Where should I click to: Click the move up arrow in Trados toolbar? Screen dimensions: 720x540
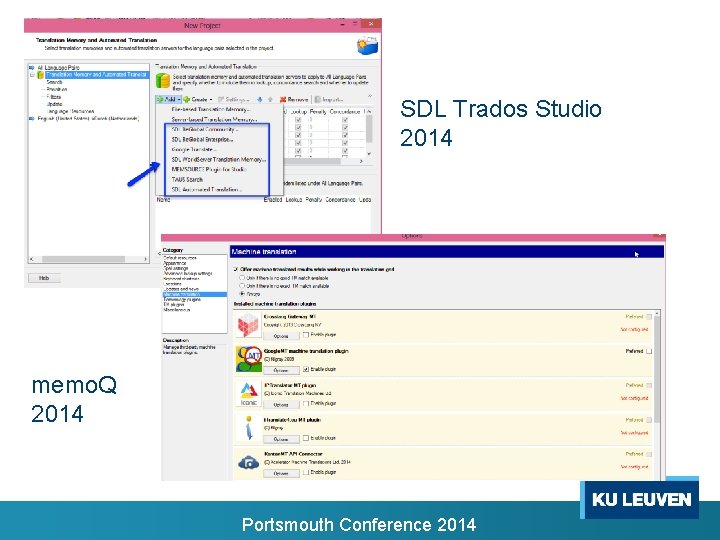270,99
